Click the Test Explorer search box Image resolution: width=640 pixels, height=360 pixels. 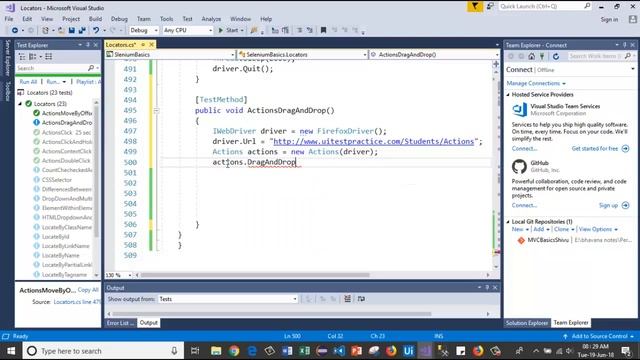click(51, 68)
